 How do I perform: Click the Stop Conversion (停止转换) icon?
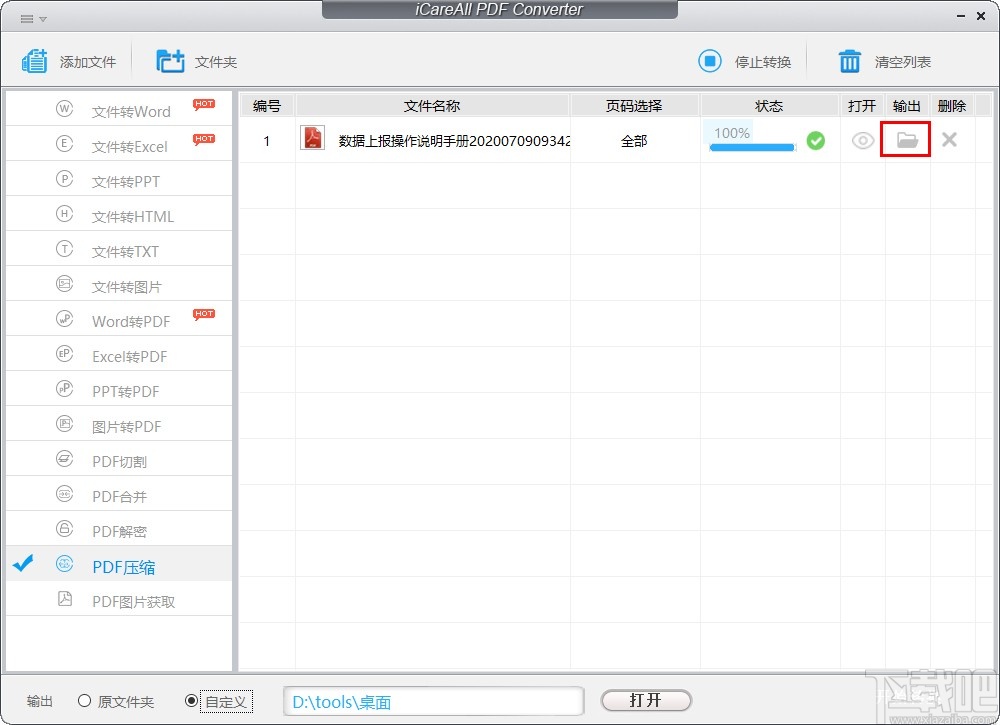(x=709, y=61)
